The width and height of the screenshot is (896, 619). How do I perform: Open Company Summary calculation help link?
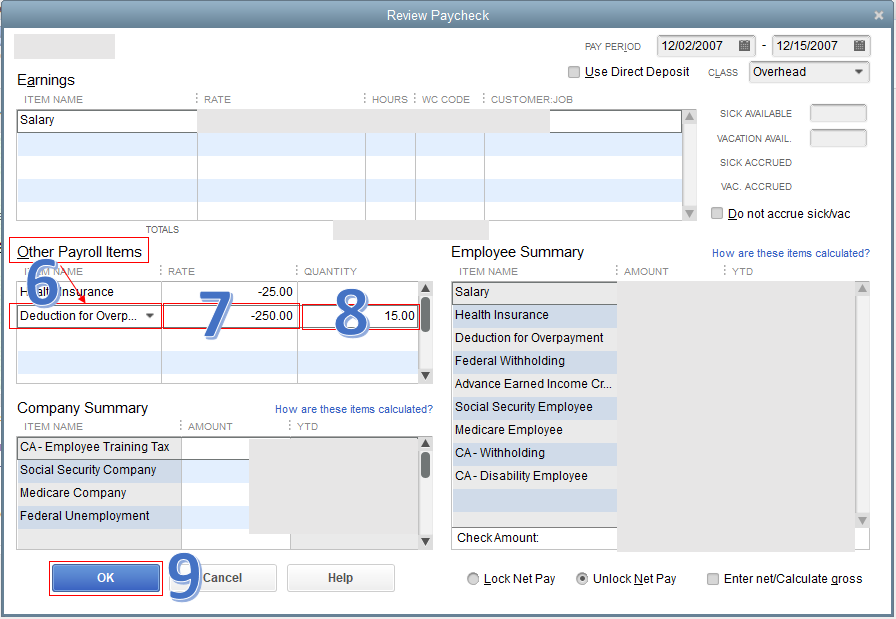[x=354, y=409]
